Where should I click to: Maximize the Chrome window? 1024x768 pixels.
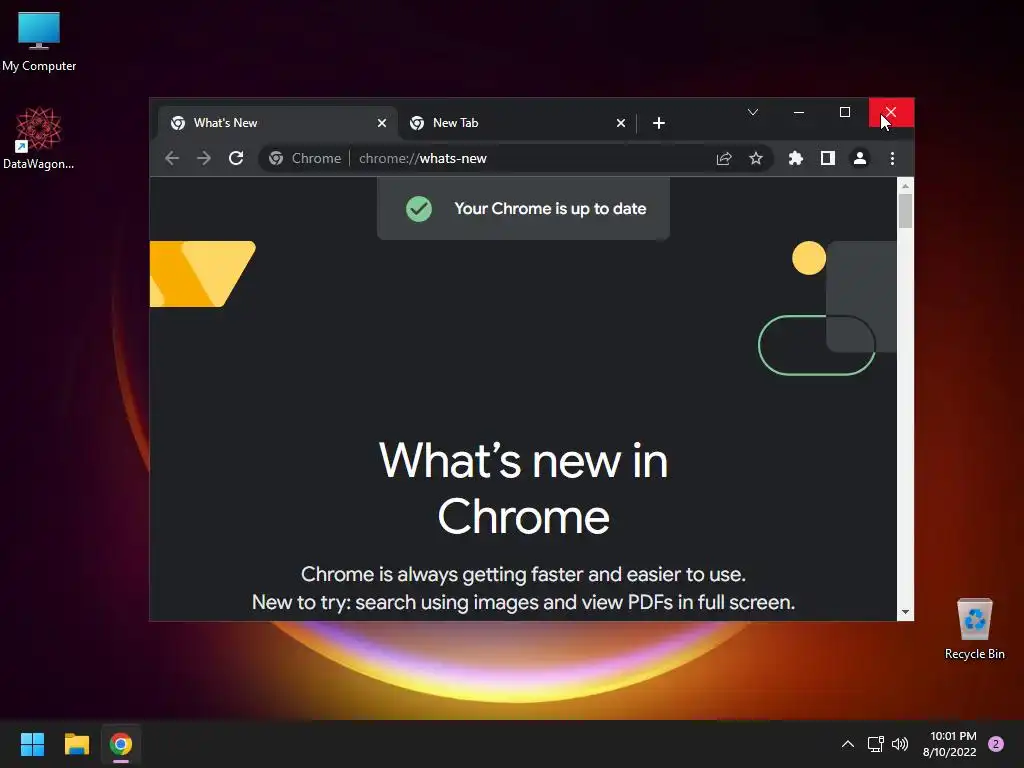tap(844, 112)
